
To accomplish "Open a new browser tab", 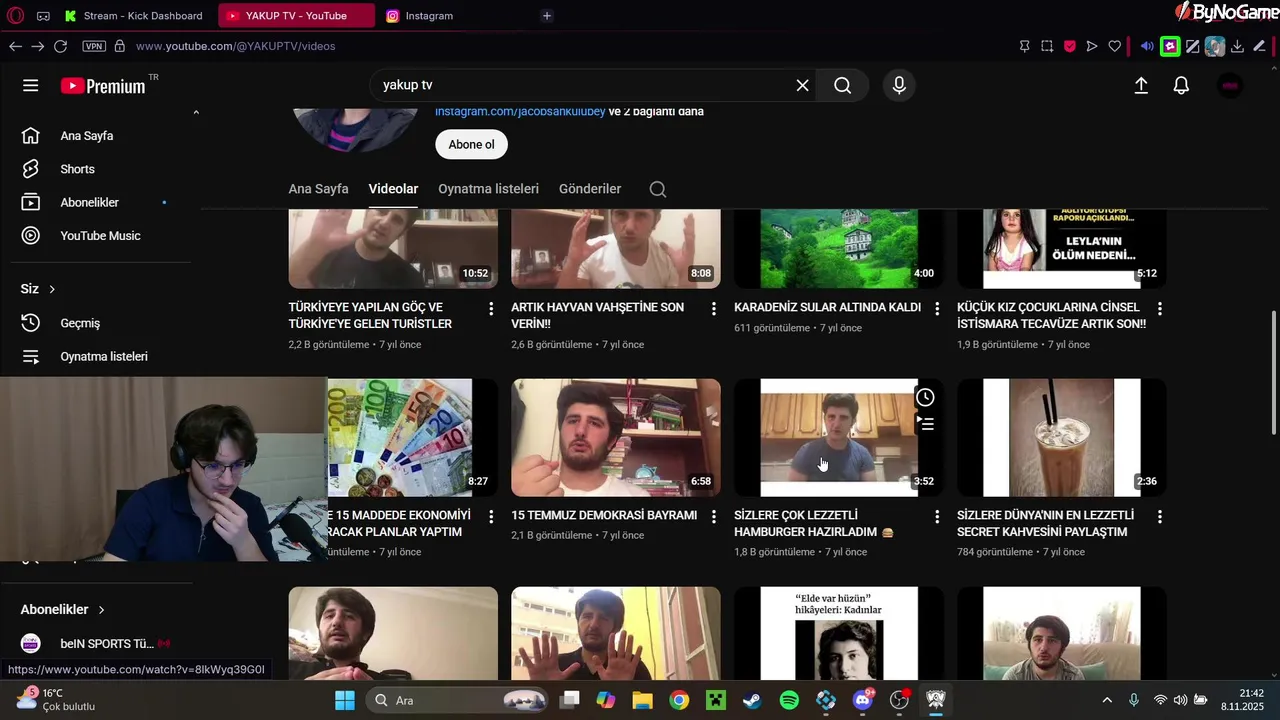I will (546, 16).
